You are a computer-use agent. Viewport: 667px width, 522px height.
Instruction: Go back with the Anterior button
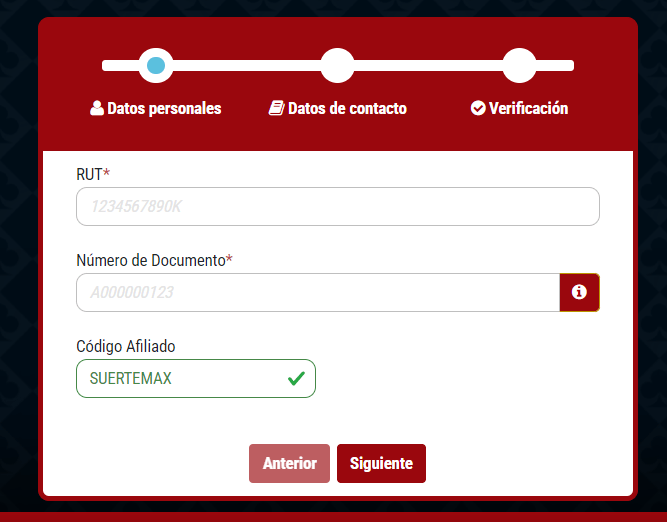pyautogui.click(x=289, y=463)
